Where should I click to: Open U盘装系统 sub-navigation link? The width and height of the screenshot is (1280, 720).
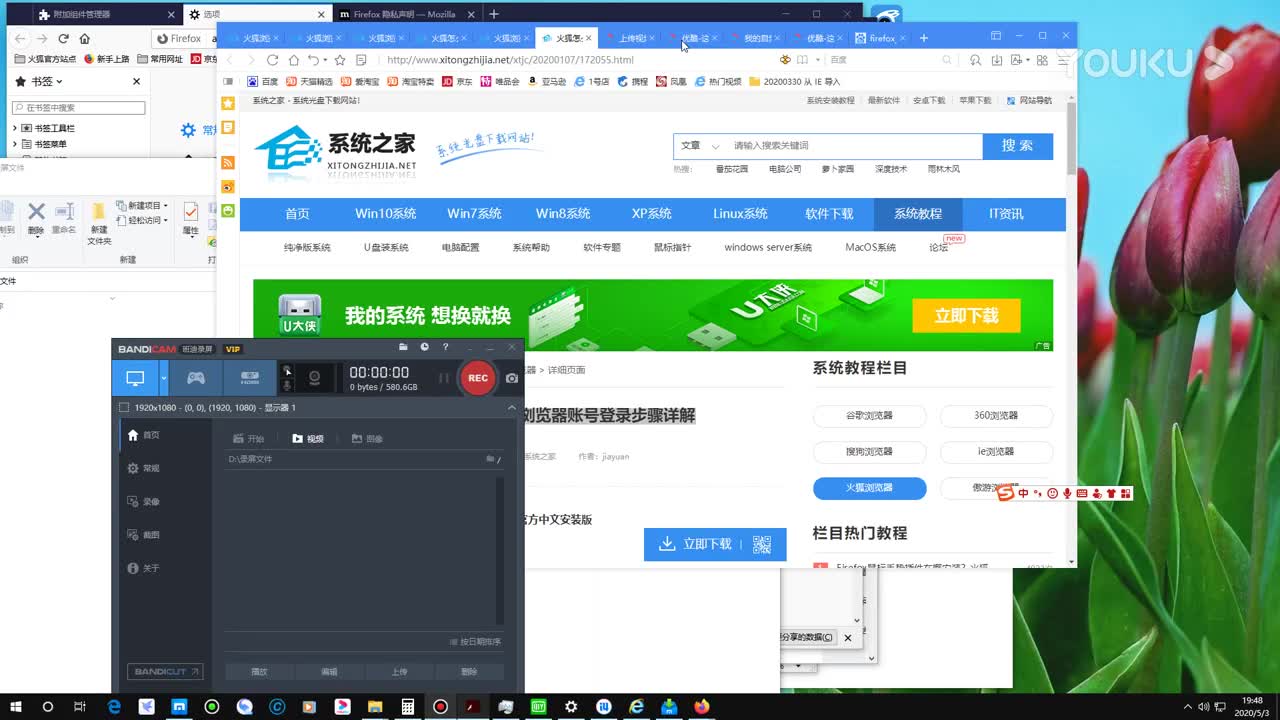coord(386,248)
